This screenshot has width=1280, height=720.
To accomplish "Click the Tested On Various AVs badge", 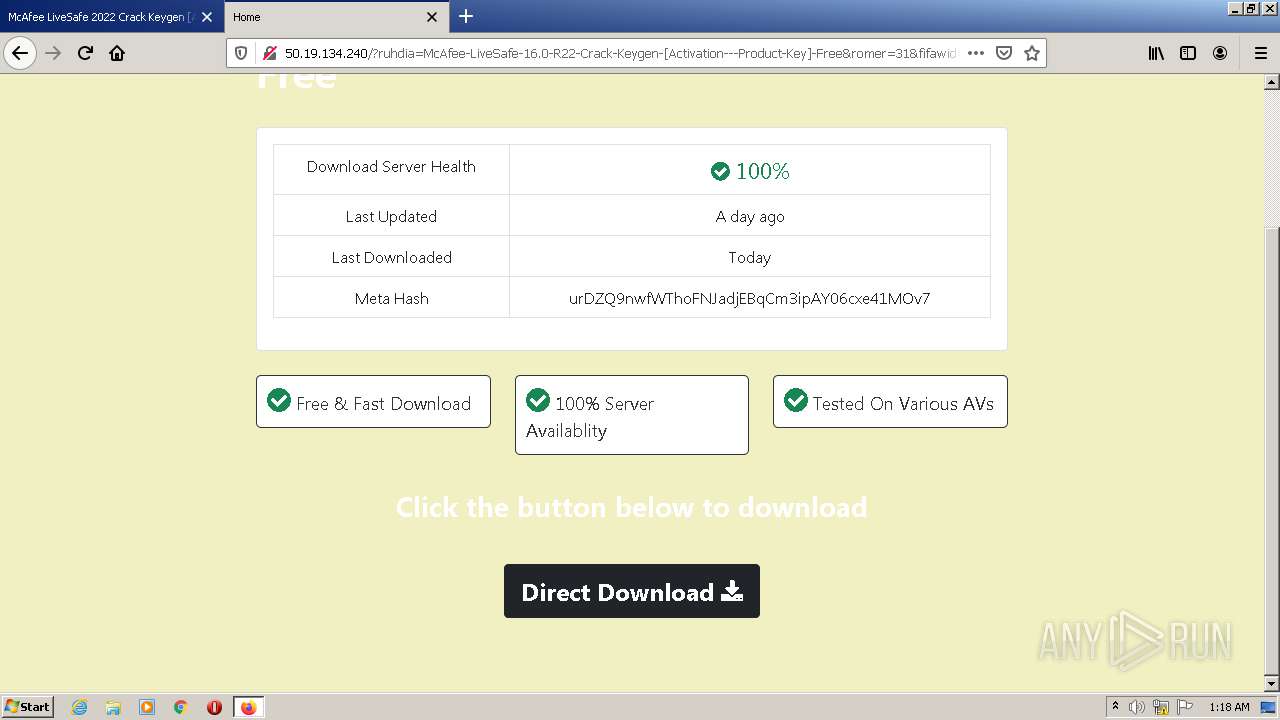I will click(890, 401).
